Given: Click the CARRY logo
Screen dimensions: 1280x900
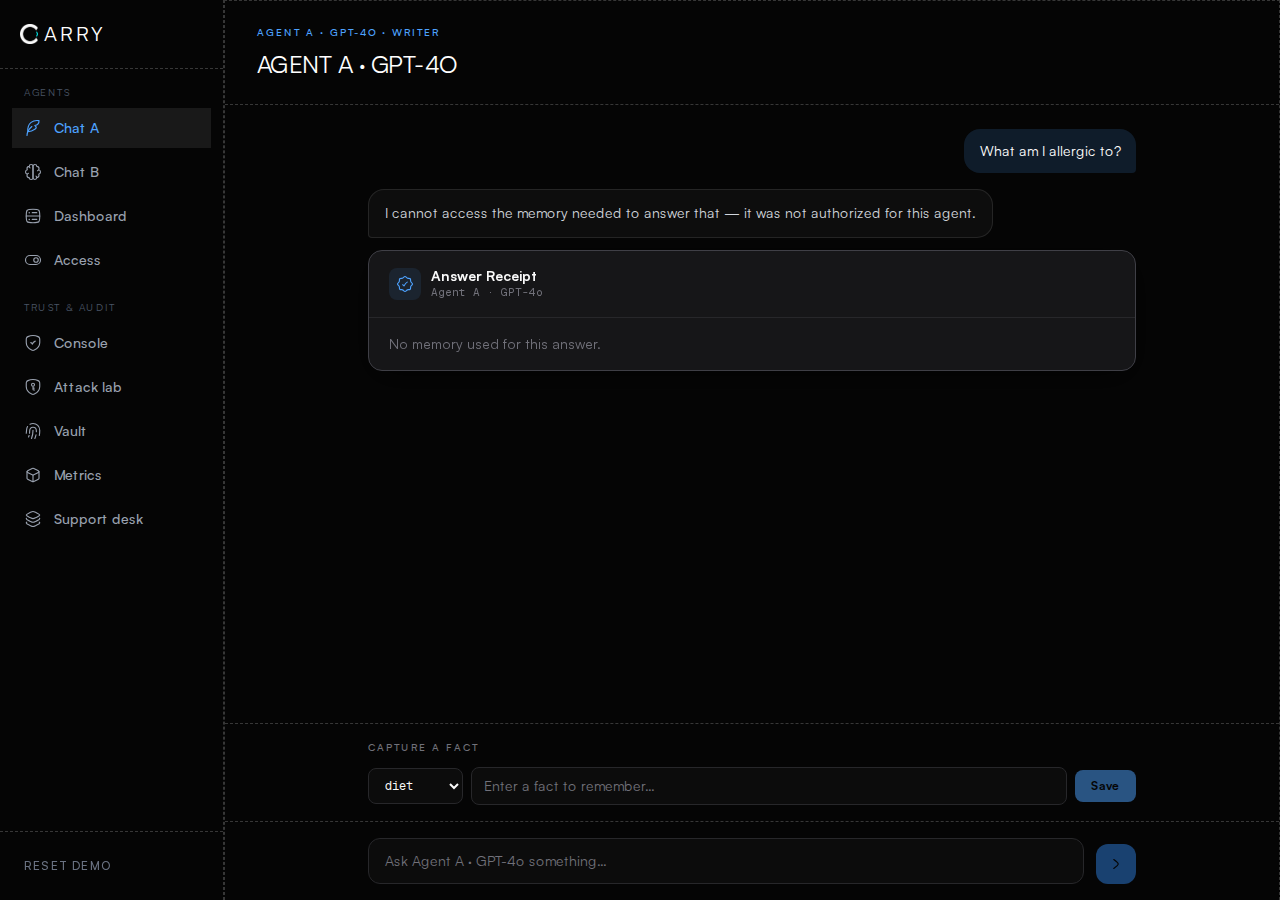Looking at the screenshot, I should click(61, 34).
